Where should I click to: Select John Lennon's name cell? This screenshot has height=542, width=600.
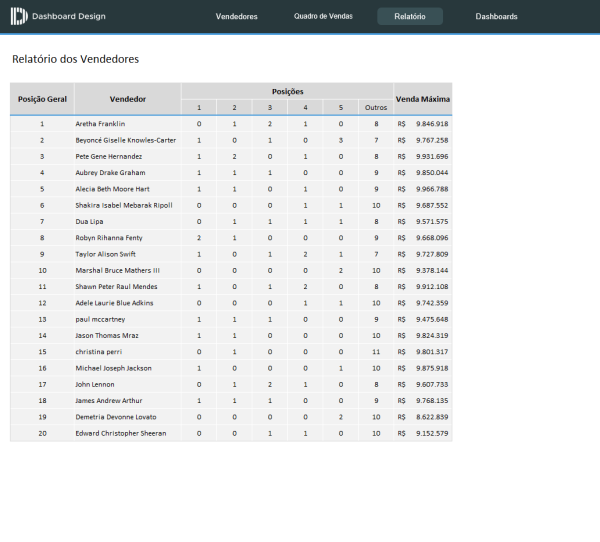click(x=95, y=384)
